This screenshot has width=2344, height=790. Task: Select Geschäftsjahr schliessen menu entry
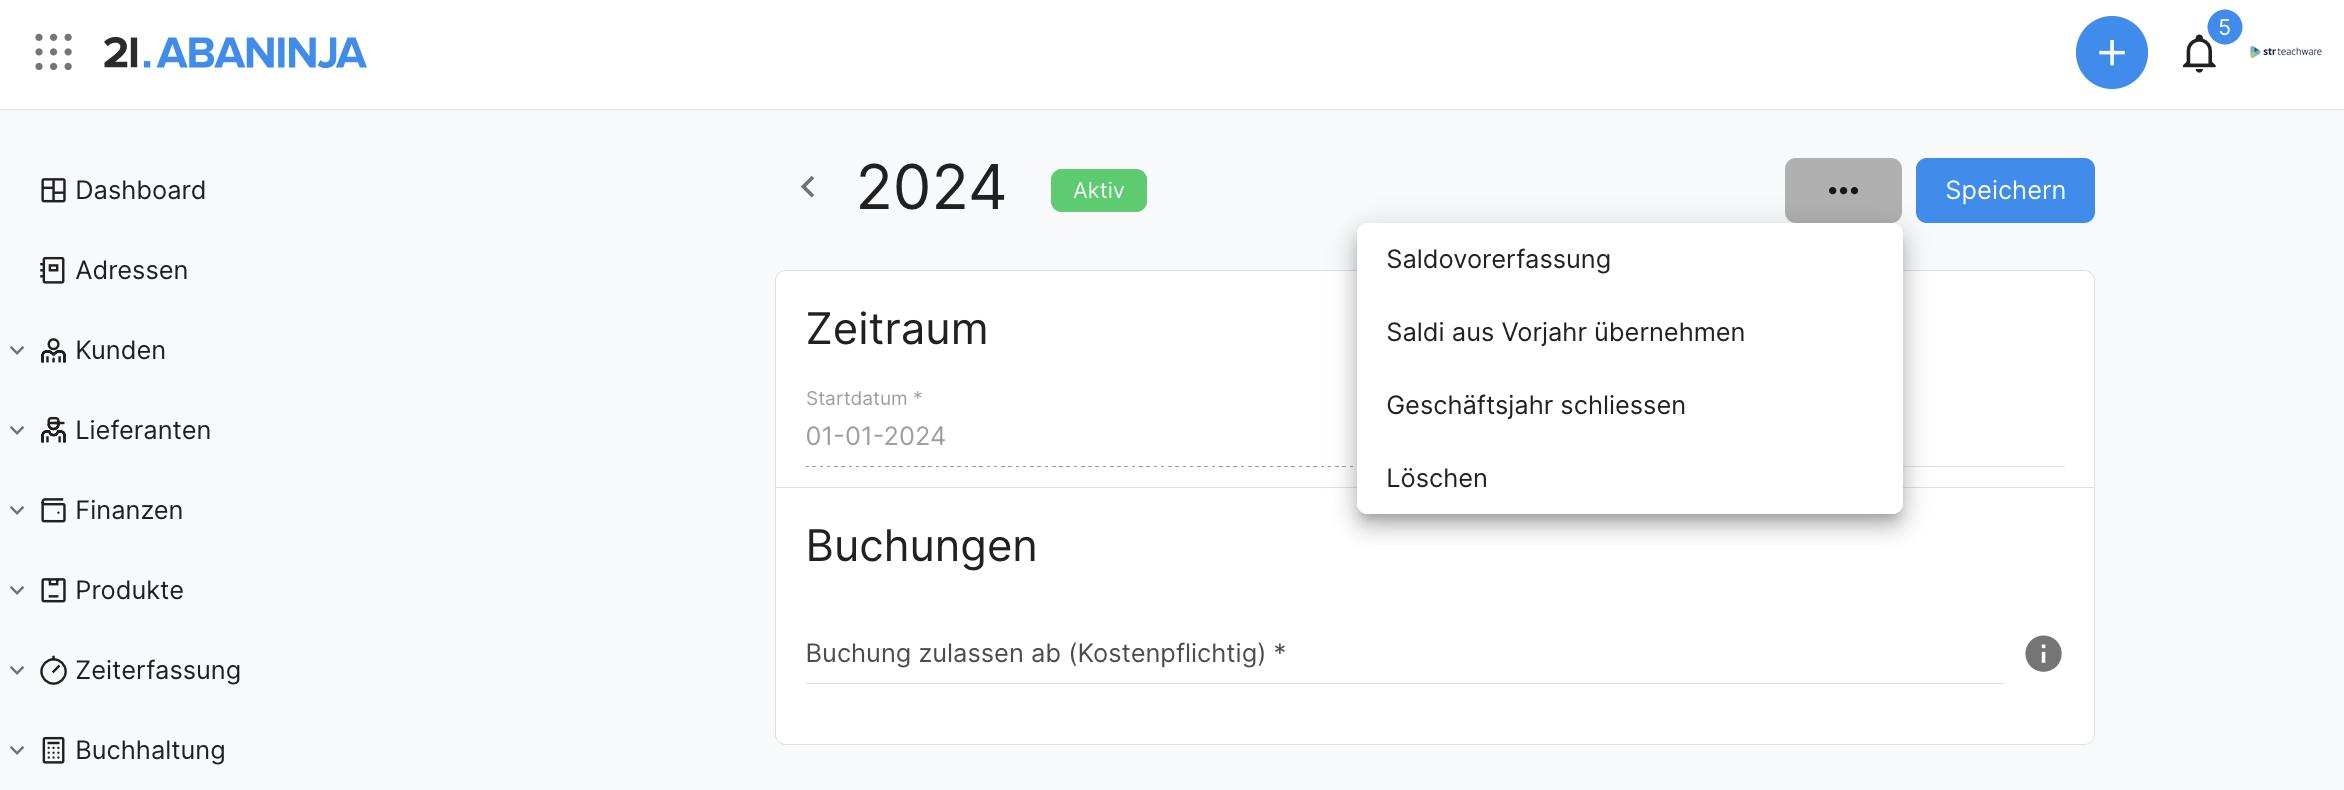(1535, 405)
